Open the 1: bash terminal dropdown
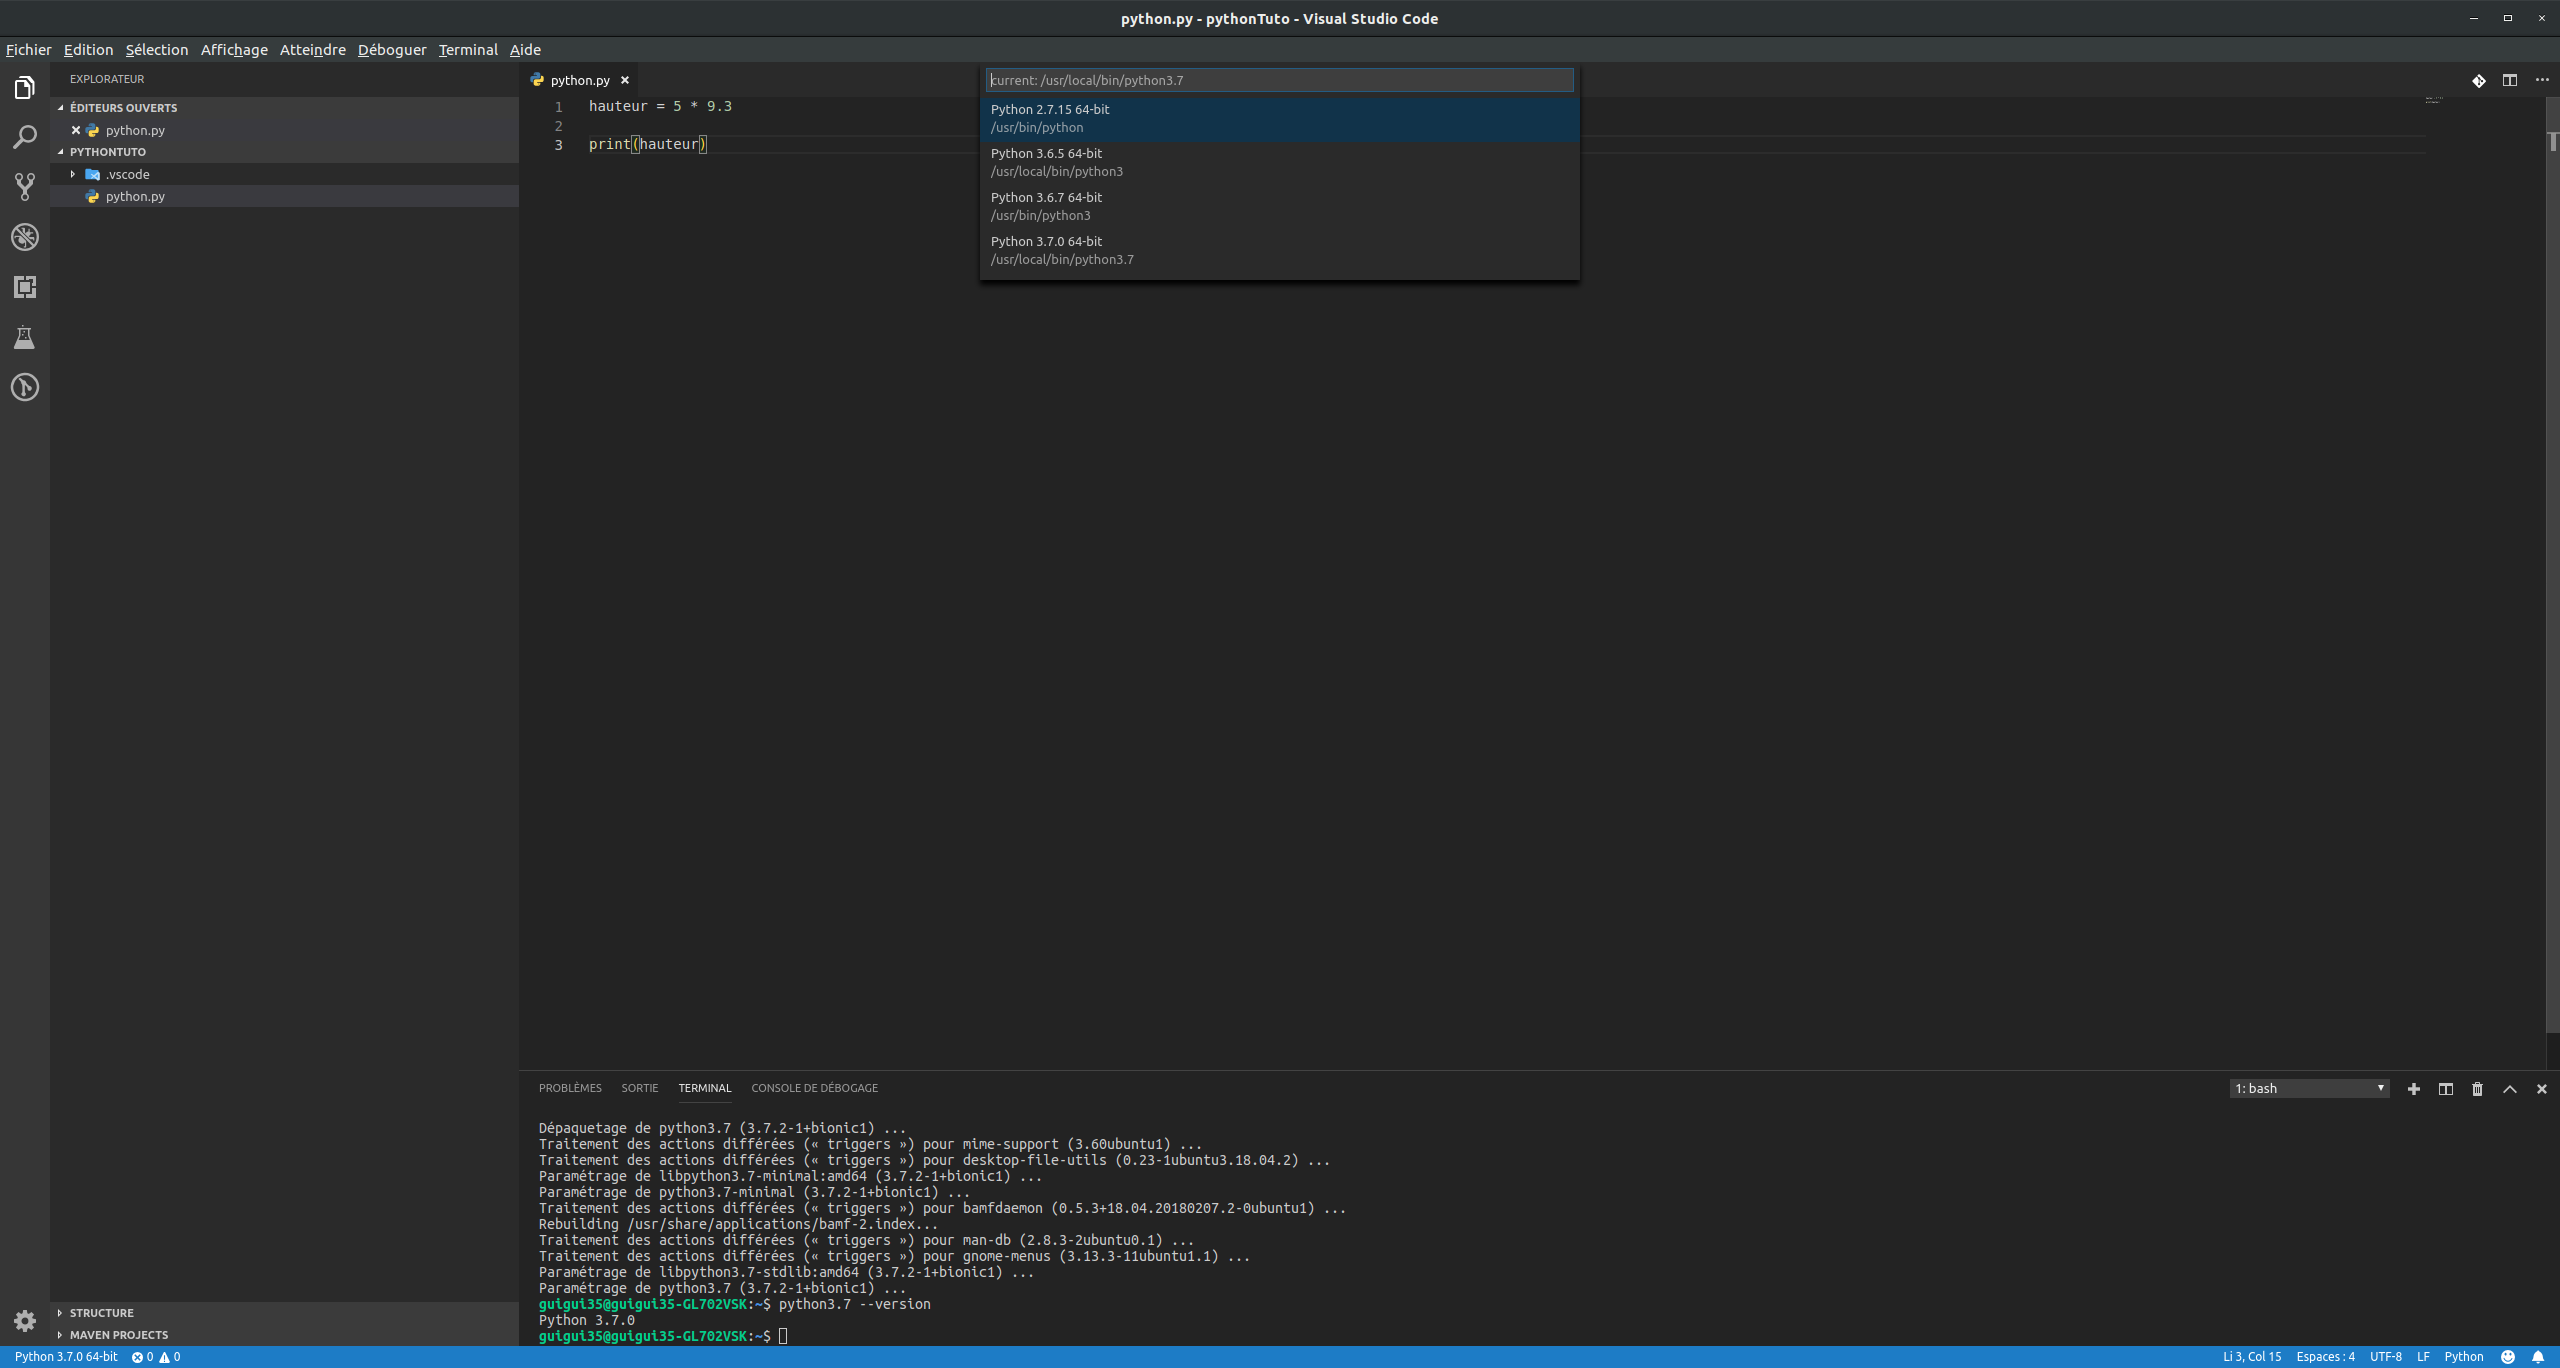Image resolution: width=2560 pixels, height=1368 pixels. [2310, 1089]
